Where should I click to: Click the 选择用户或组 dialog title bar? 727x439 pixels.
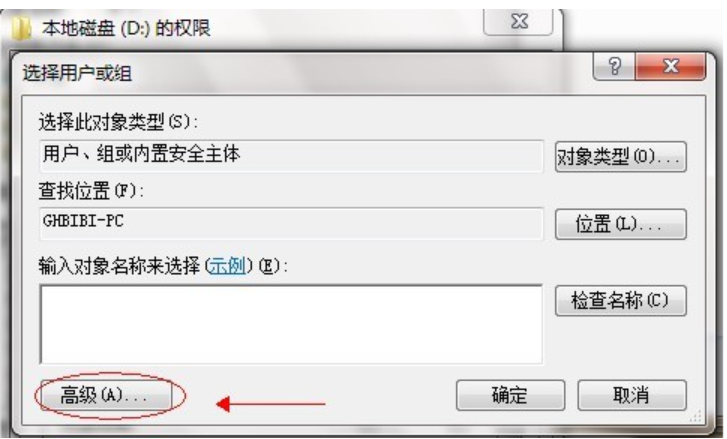coord(306,72)
